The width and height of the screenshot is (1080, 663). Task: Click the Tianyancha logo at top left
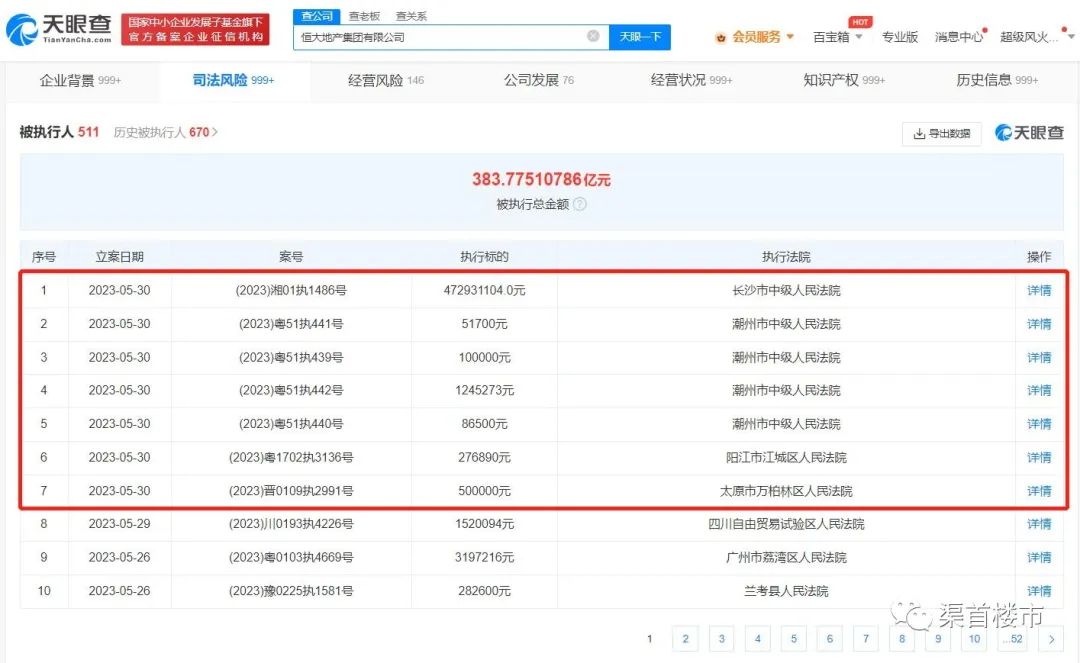[x=59, y=30]
